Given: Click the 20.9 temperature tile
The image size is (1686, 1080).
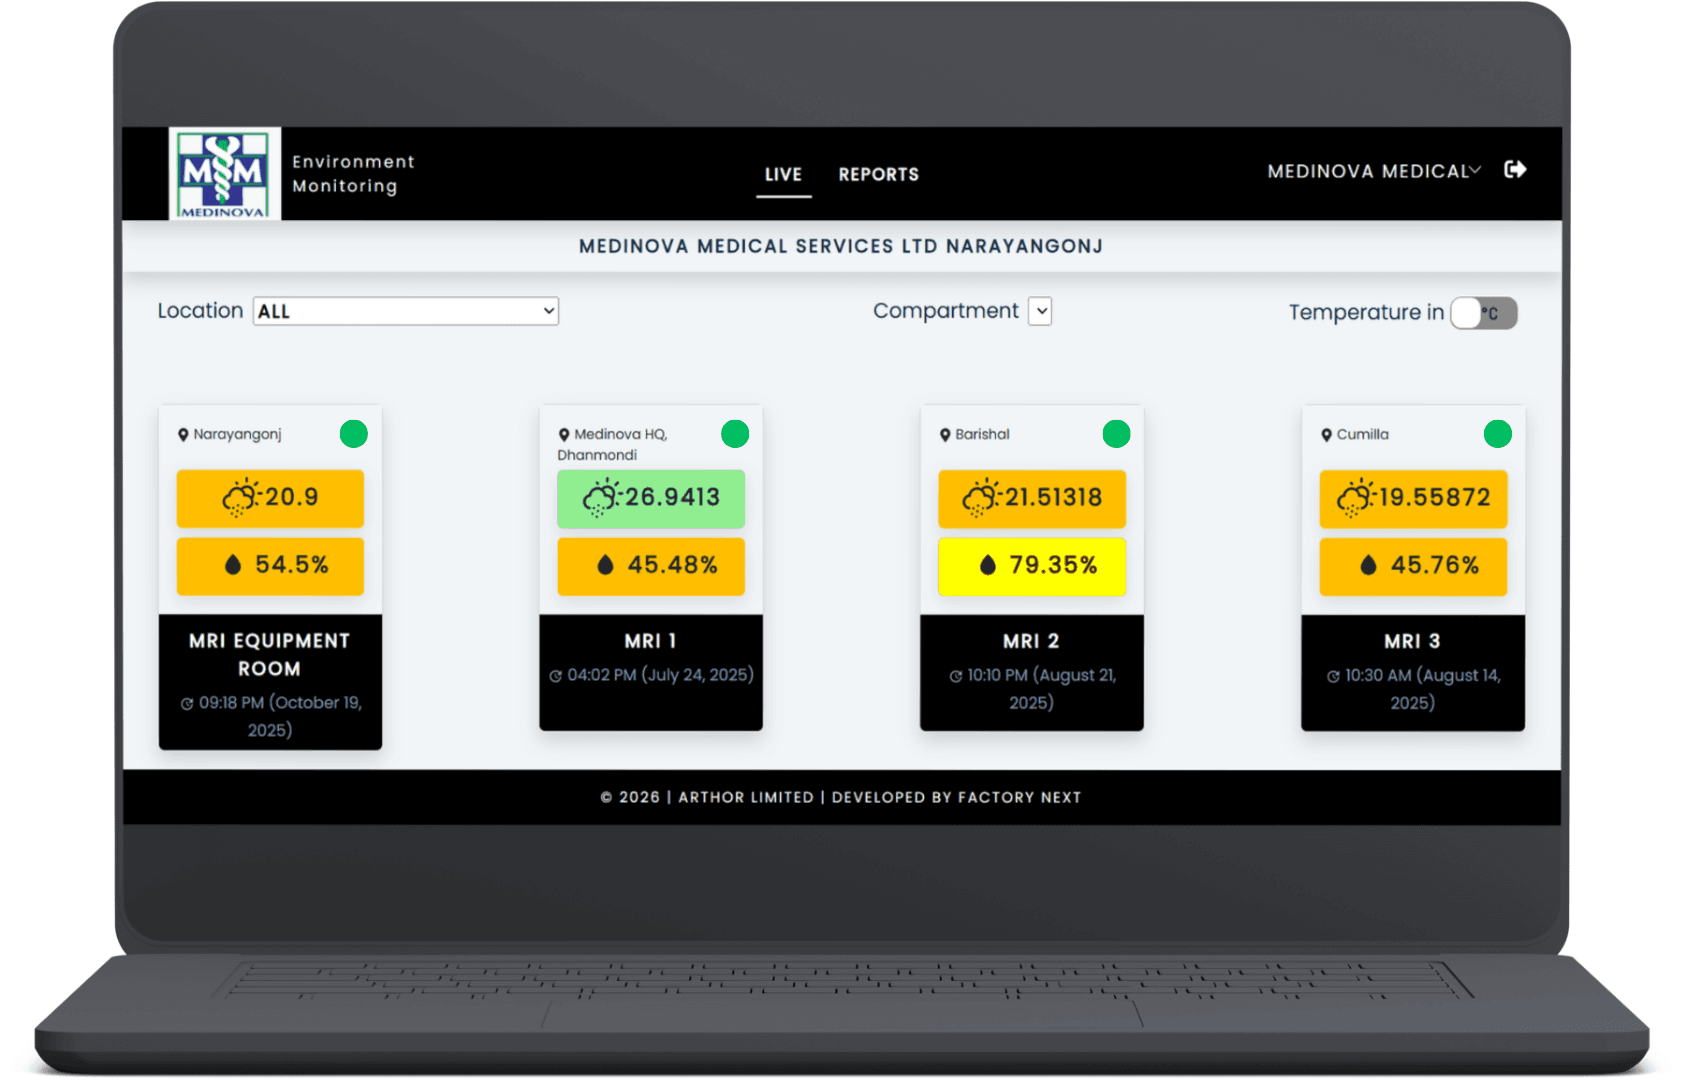Looking at the screenshot, I should pyautogui.click(x=270, y=498).
